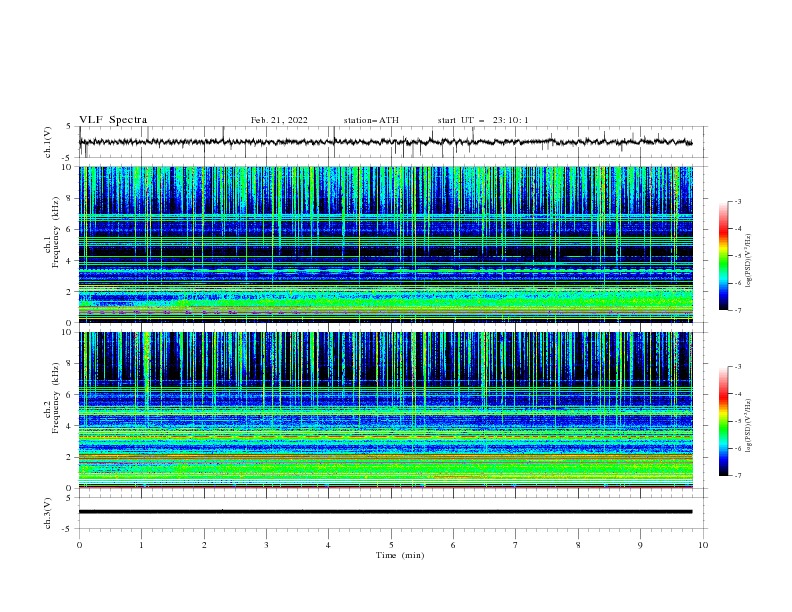Image resolution: width=792 pixels, height=612 pixels.
Task: Click the "ch.3(V)" axis label
Action: (48, 513)
